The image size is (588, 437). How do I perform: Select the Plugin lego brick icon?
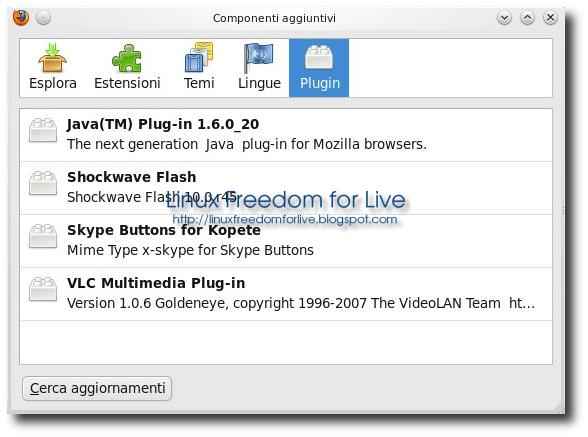[319, 57]
